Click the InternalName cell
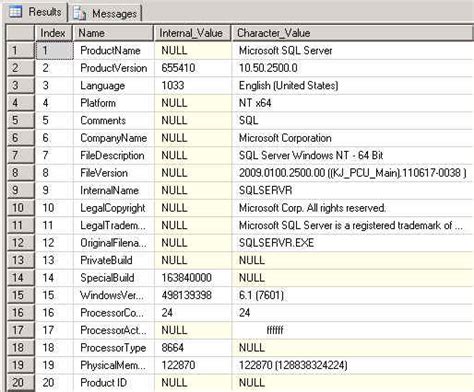This screenshot has height=392, width=474. pos(113,190)
